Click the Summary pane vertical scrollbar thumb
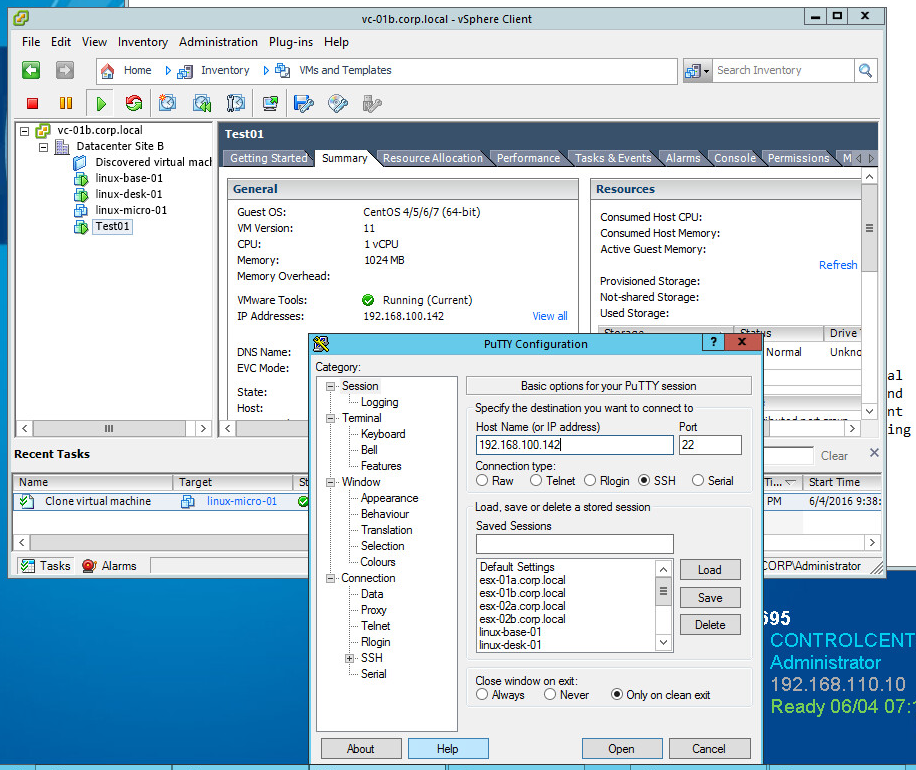916x770 pixels. (869, 228)
